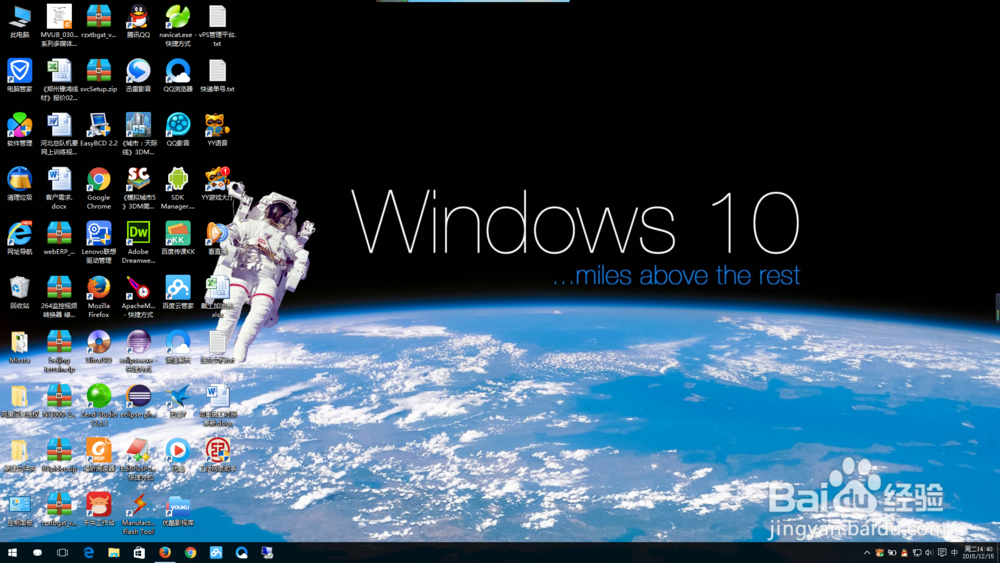
Task: Open volume control in system tray
Action: coord(929,553)
